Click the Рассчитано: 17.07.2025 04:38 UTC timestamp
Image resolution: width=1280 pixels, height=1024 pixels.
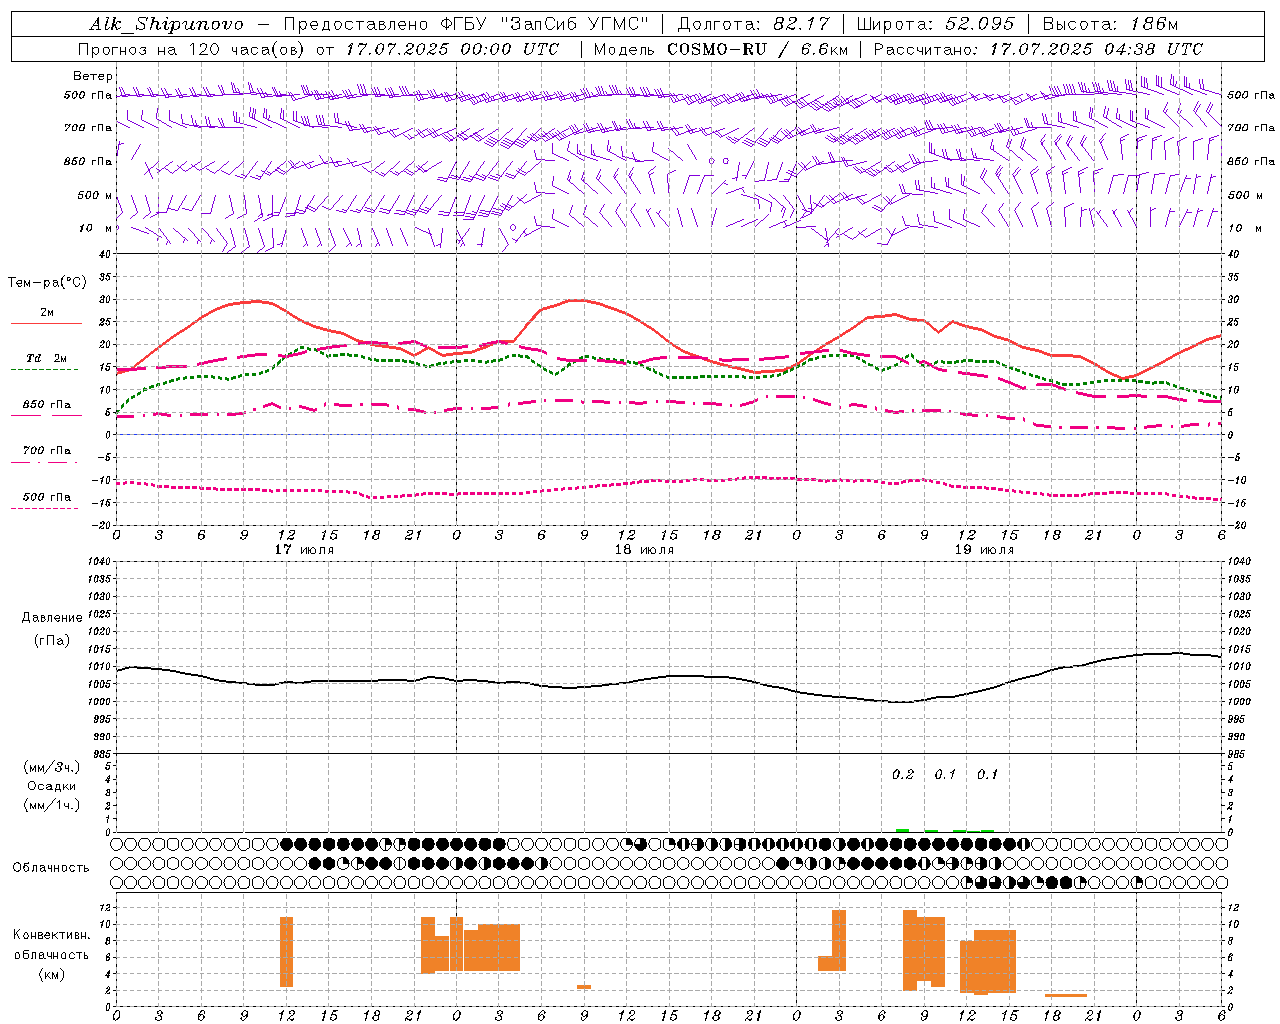click(x=1038, y=49)
